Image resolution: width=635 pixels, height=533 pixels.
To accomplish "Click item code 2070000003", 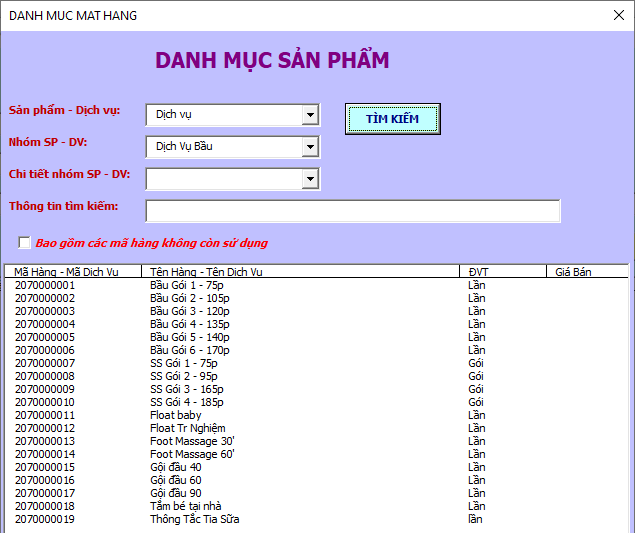I will pos(45,311).
